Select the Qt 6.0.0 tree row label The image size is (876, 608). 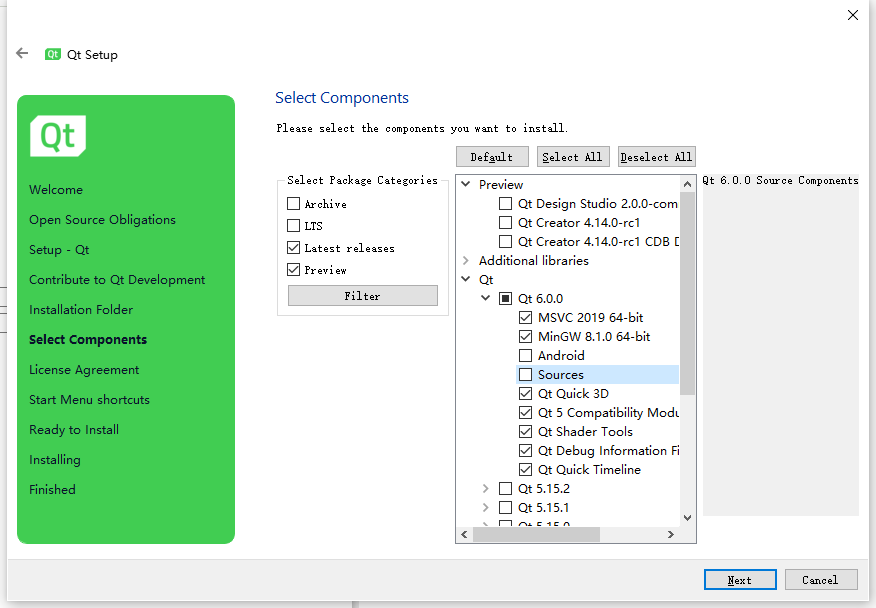pyautogui.click(x=540, y=298)
